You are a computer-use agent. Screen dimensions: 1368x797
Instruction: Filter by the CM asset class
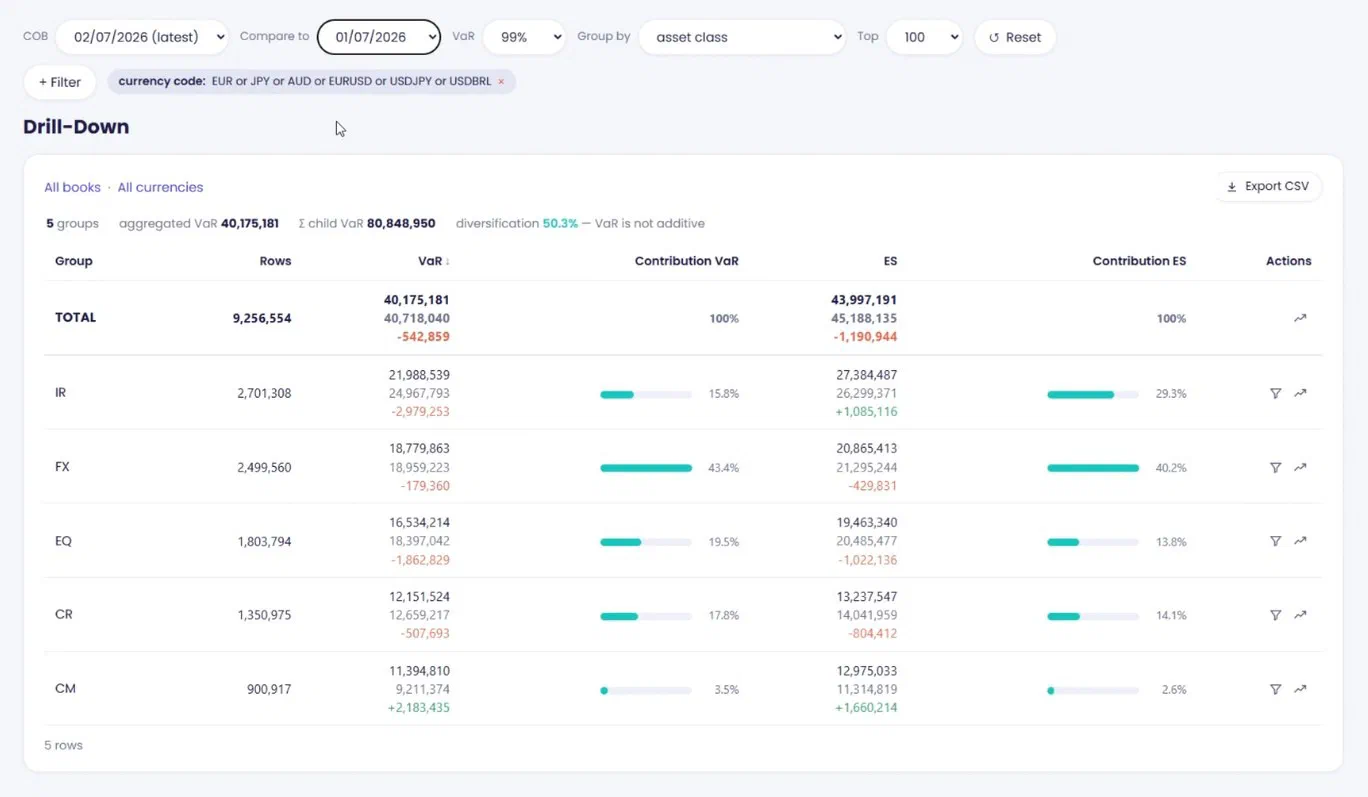pos(1275,689)
